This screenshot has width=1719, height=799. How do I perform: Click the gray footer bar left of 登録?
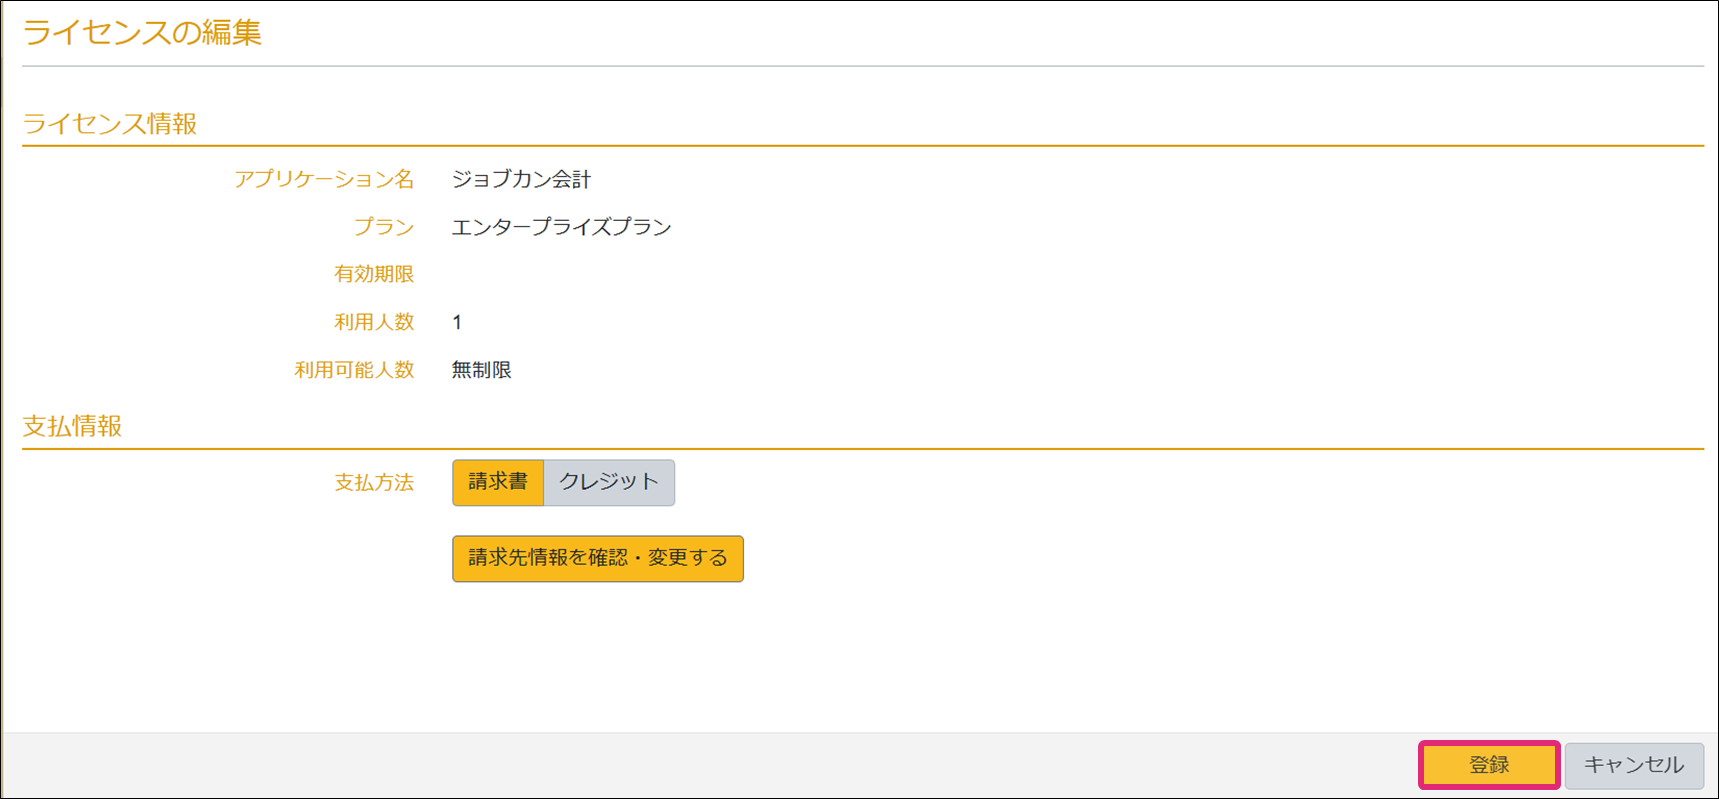pos(700,765)
